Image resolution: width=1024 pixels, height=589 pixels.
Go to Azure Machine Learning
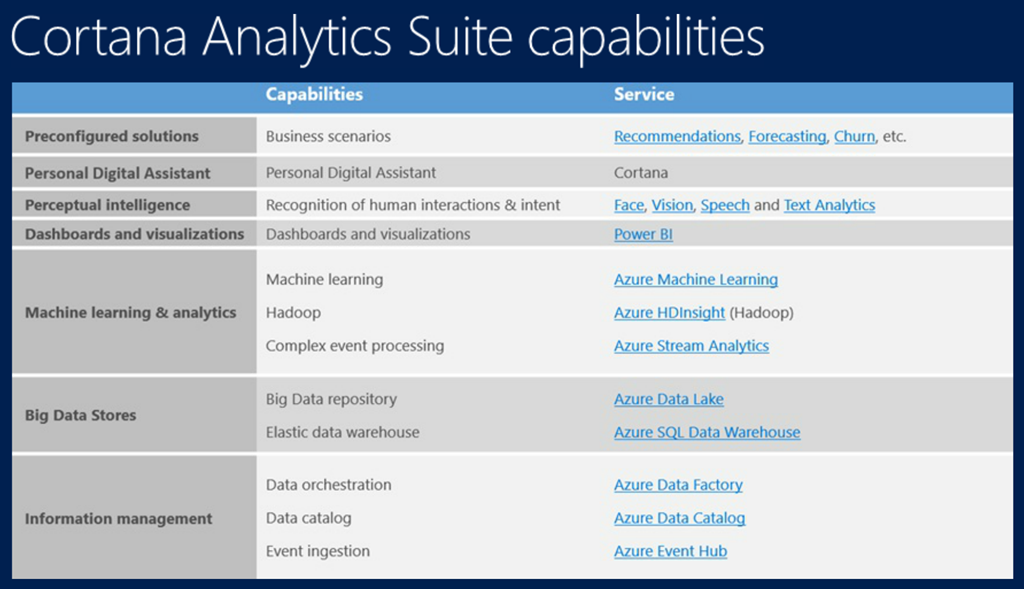click(x=696, y=280)
